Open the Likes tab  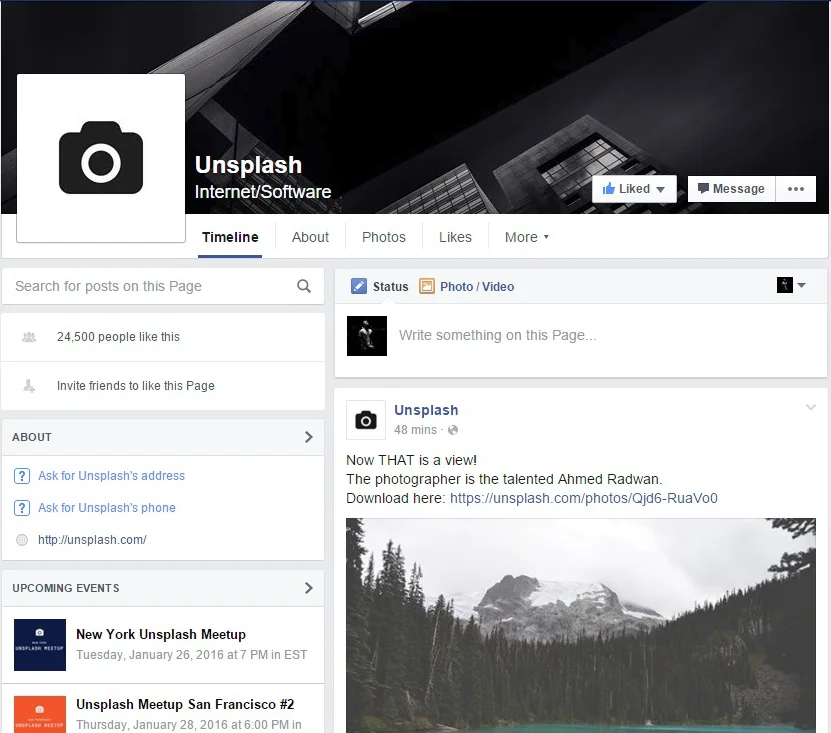click(x=455, y=237)
